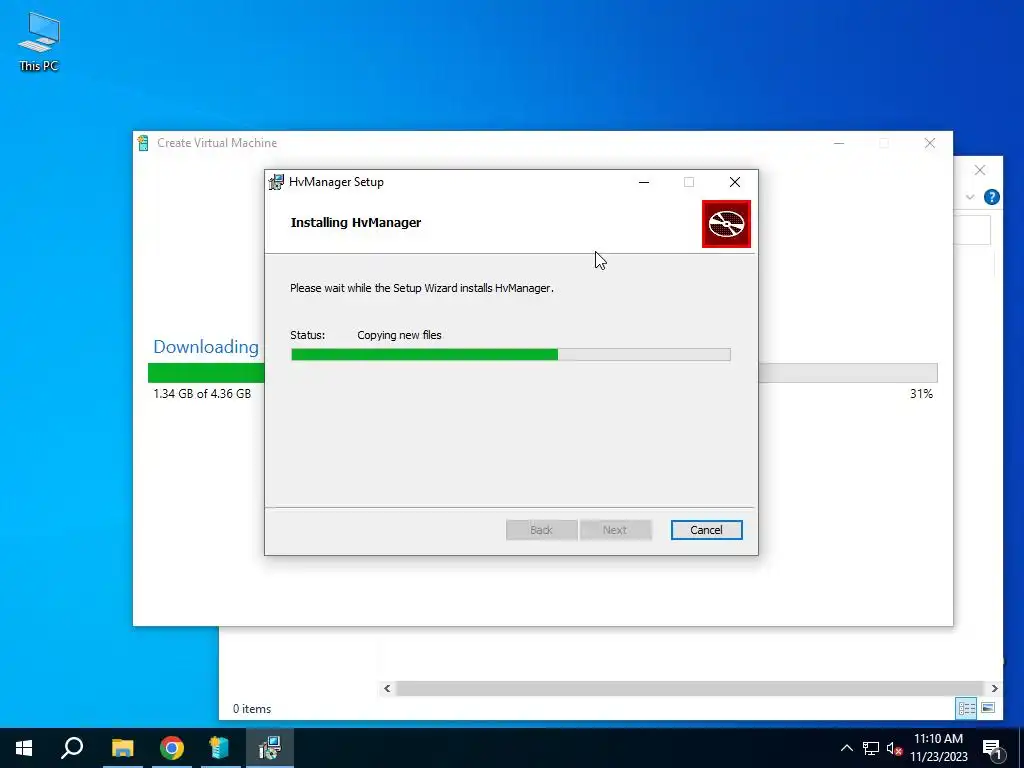This screenshot has width=1024, height=768.
Task: Minimize the Create Virtual Machine window
Action: (x=839, y=143)
